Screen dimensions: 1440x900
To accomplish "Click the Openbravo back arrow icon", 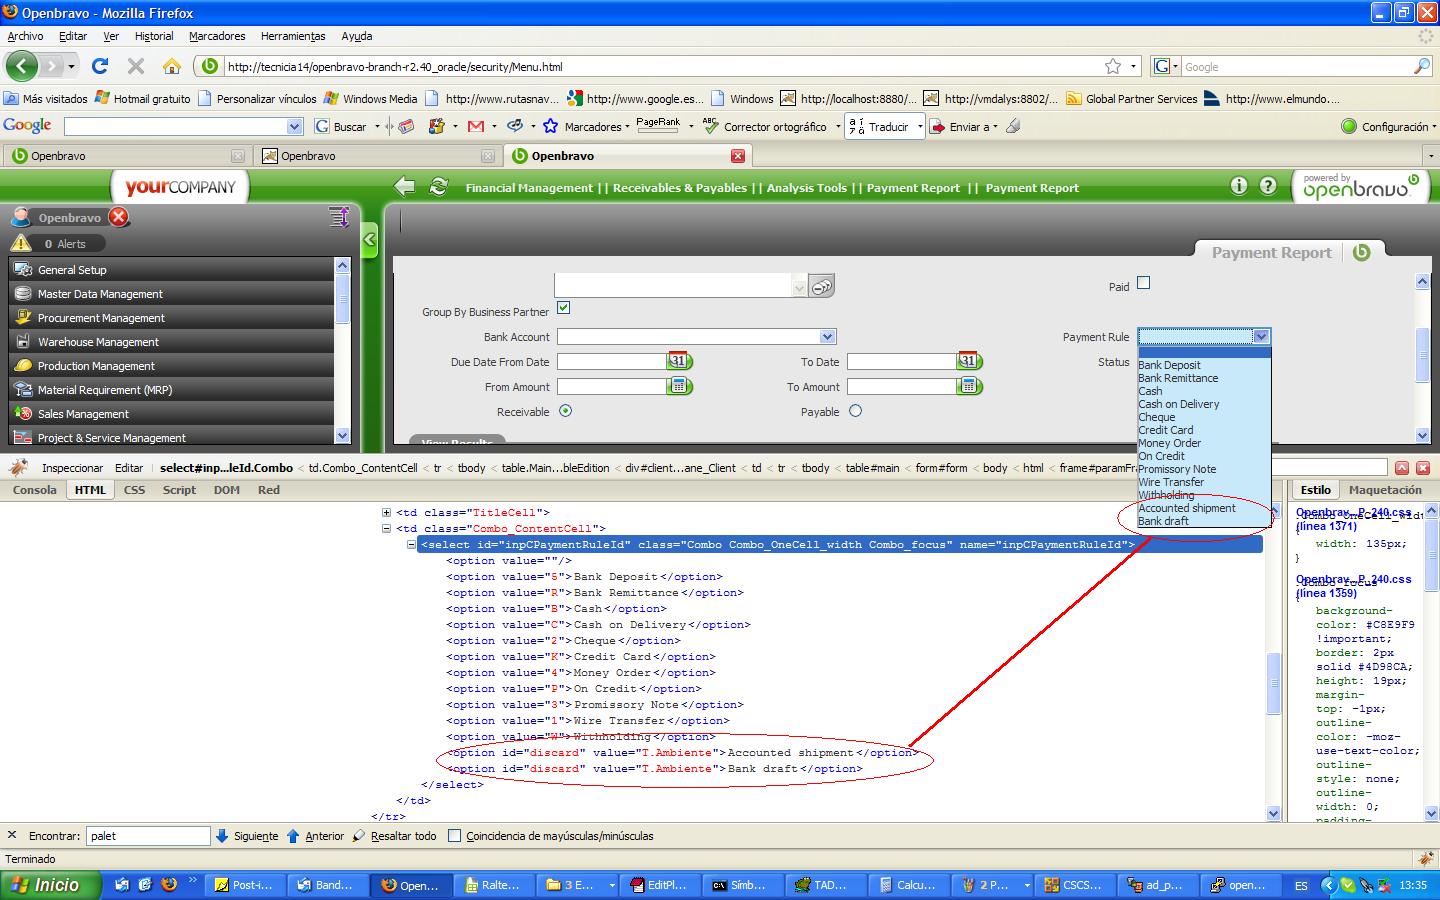I will [x=404, y=187].
